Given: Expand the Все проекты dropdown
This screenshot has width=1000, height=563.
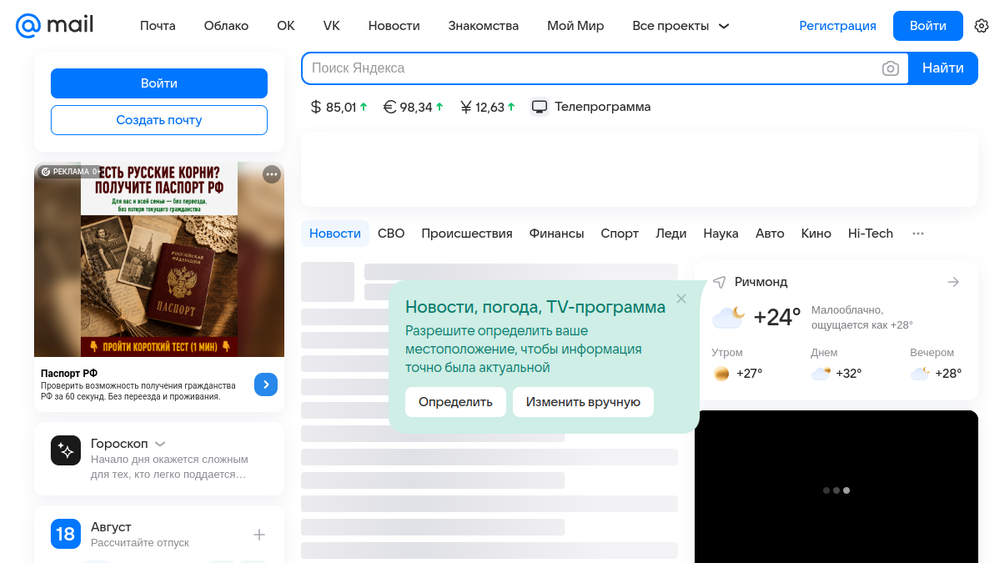Looking at the screenshot, I should click(680, 26).
